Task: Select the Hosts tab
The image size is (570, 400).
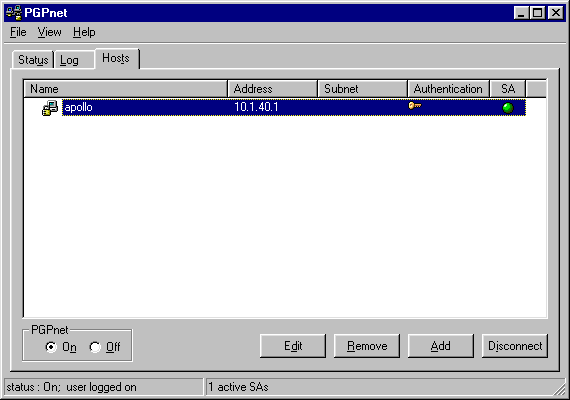Action: 117,58
